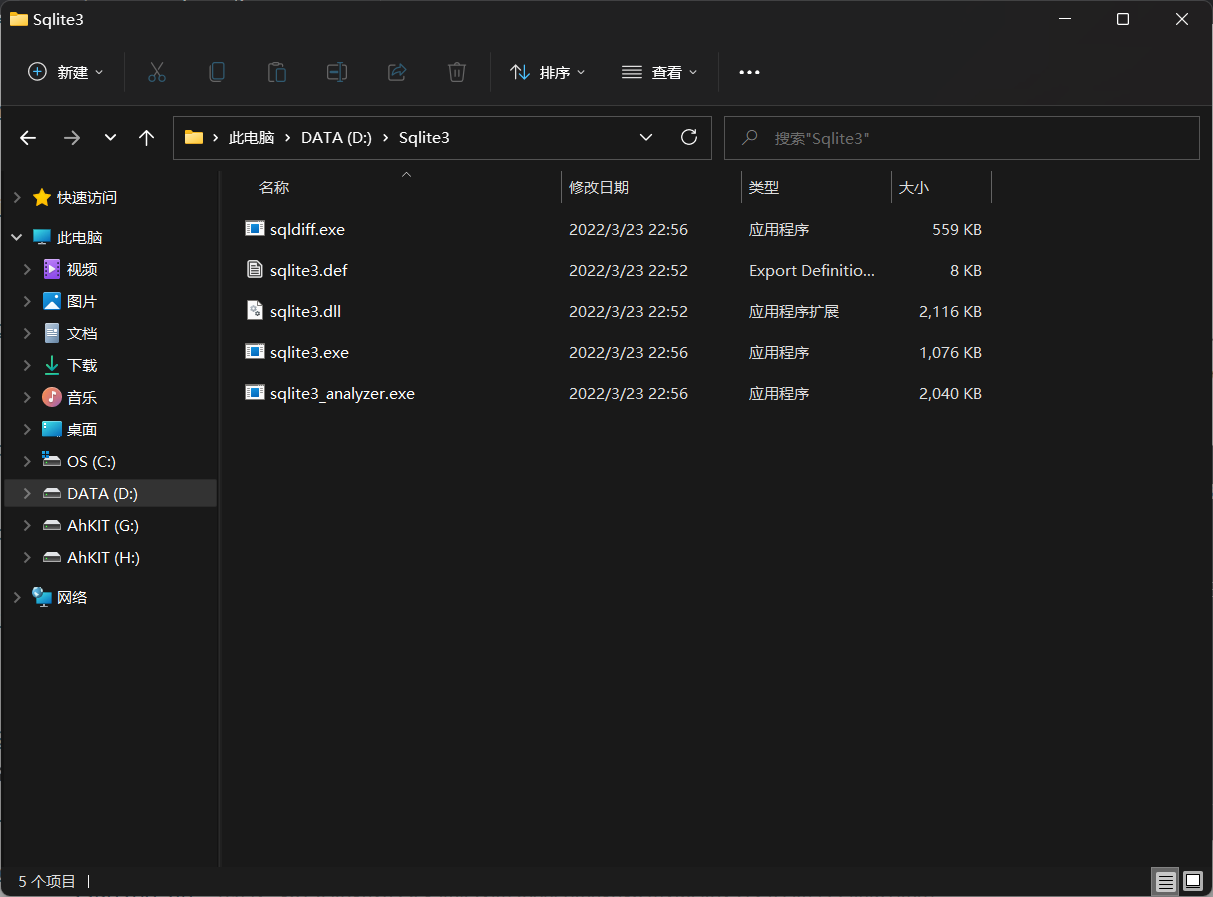
Task: Expand 视频 tree node chevron
Action: (27, 270)
